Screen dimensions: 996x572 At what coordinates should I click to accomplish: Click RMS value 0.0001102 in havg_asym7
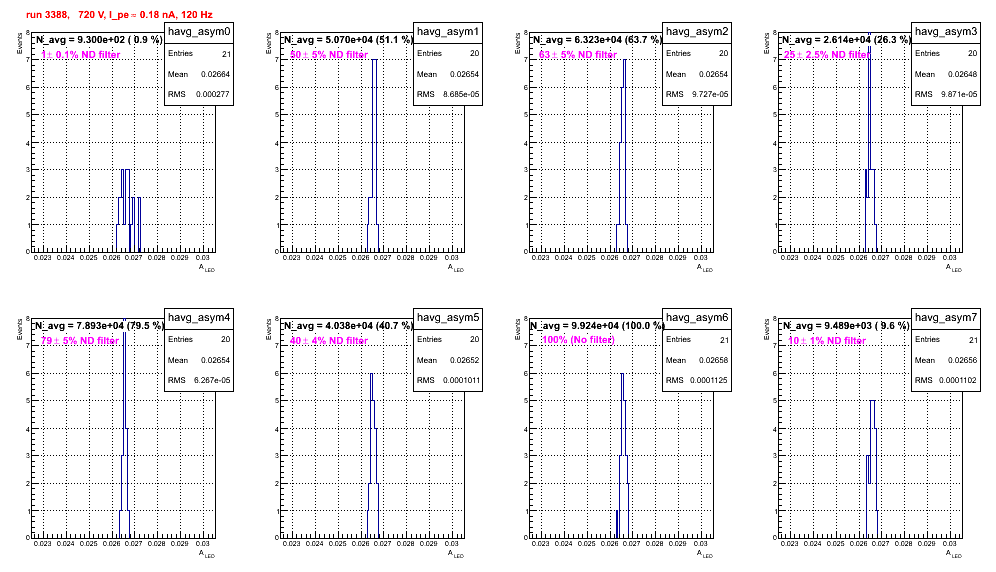click(959, 380)
